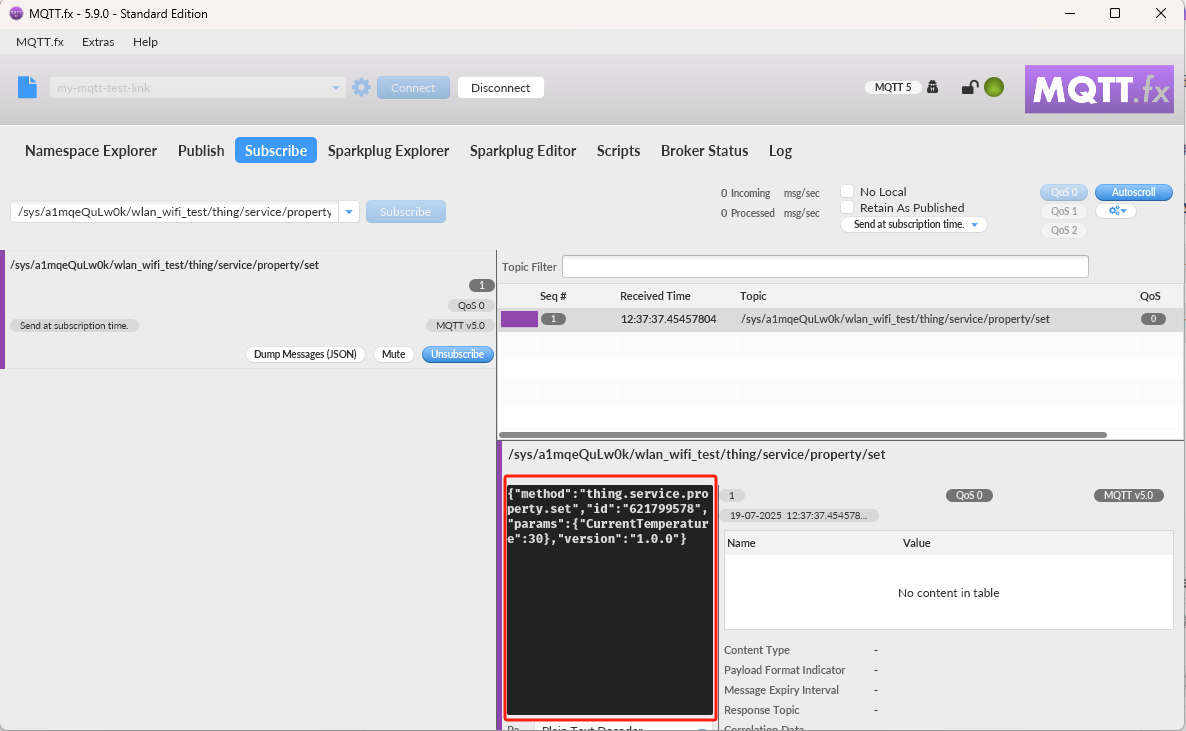Open the Help menu
This screenshot has width=1186, height=731.
[145, 42]
